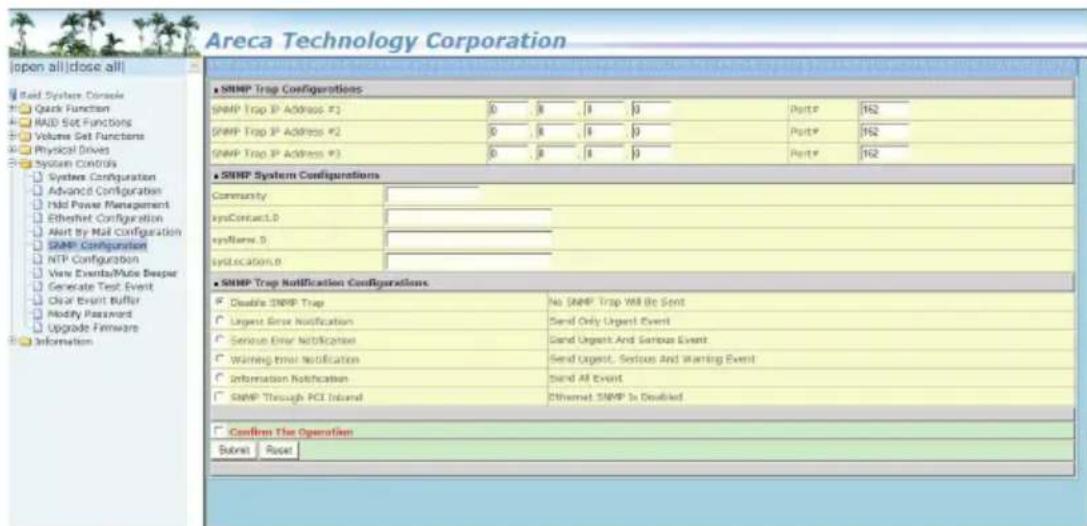The width and height of the screenshot is (1087, 526).
Task: Tick the Confirm The Operation checkbox
Action: 220,432
